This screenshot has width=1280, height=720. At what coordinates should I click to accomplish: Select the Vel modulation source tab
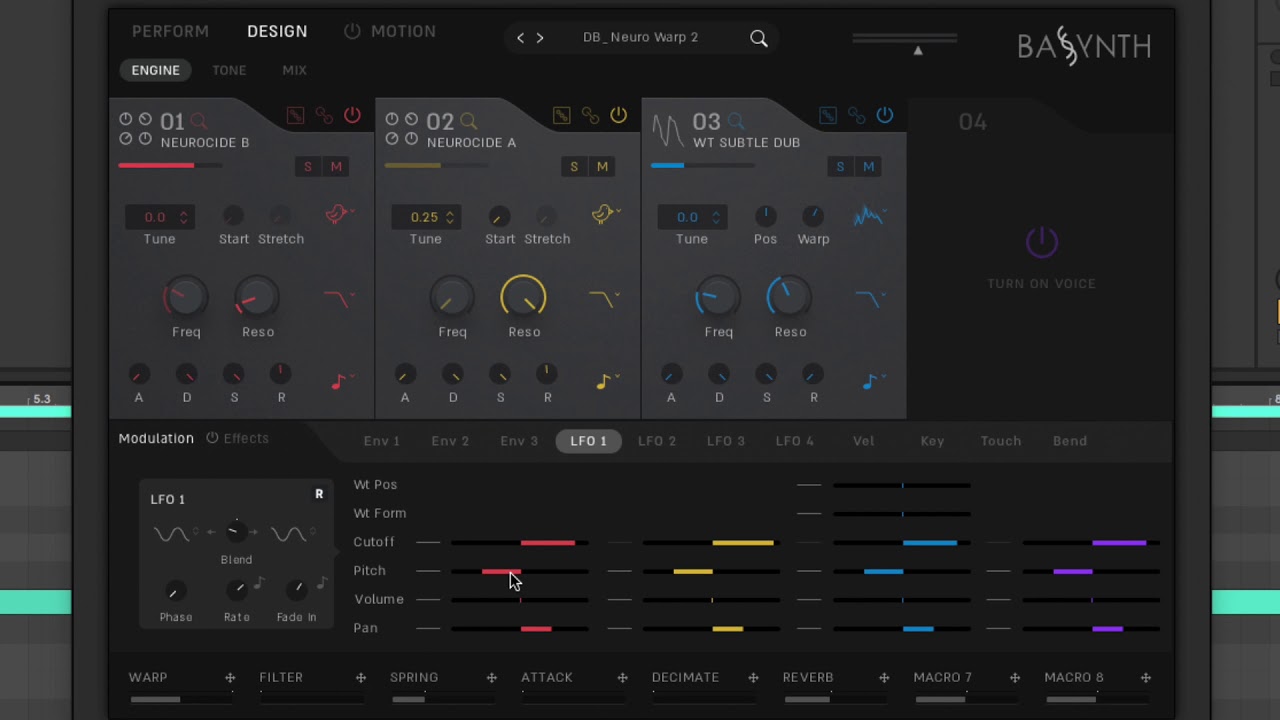(x=863, y=441)
